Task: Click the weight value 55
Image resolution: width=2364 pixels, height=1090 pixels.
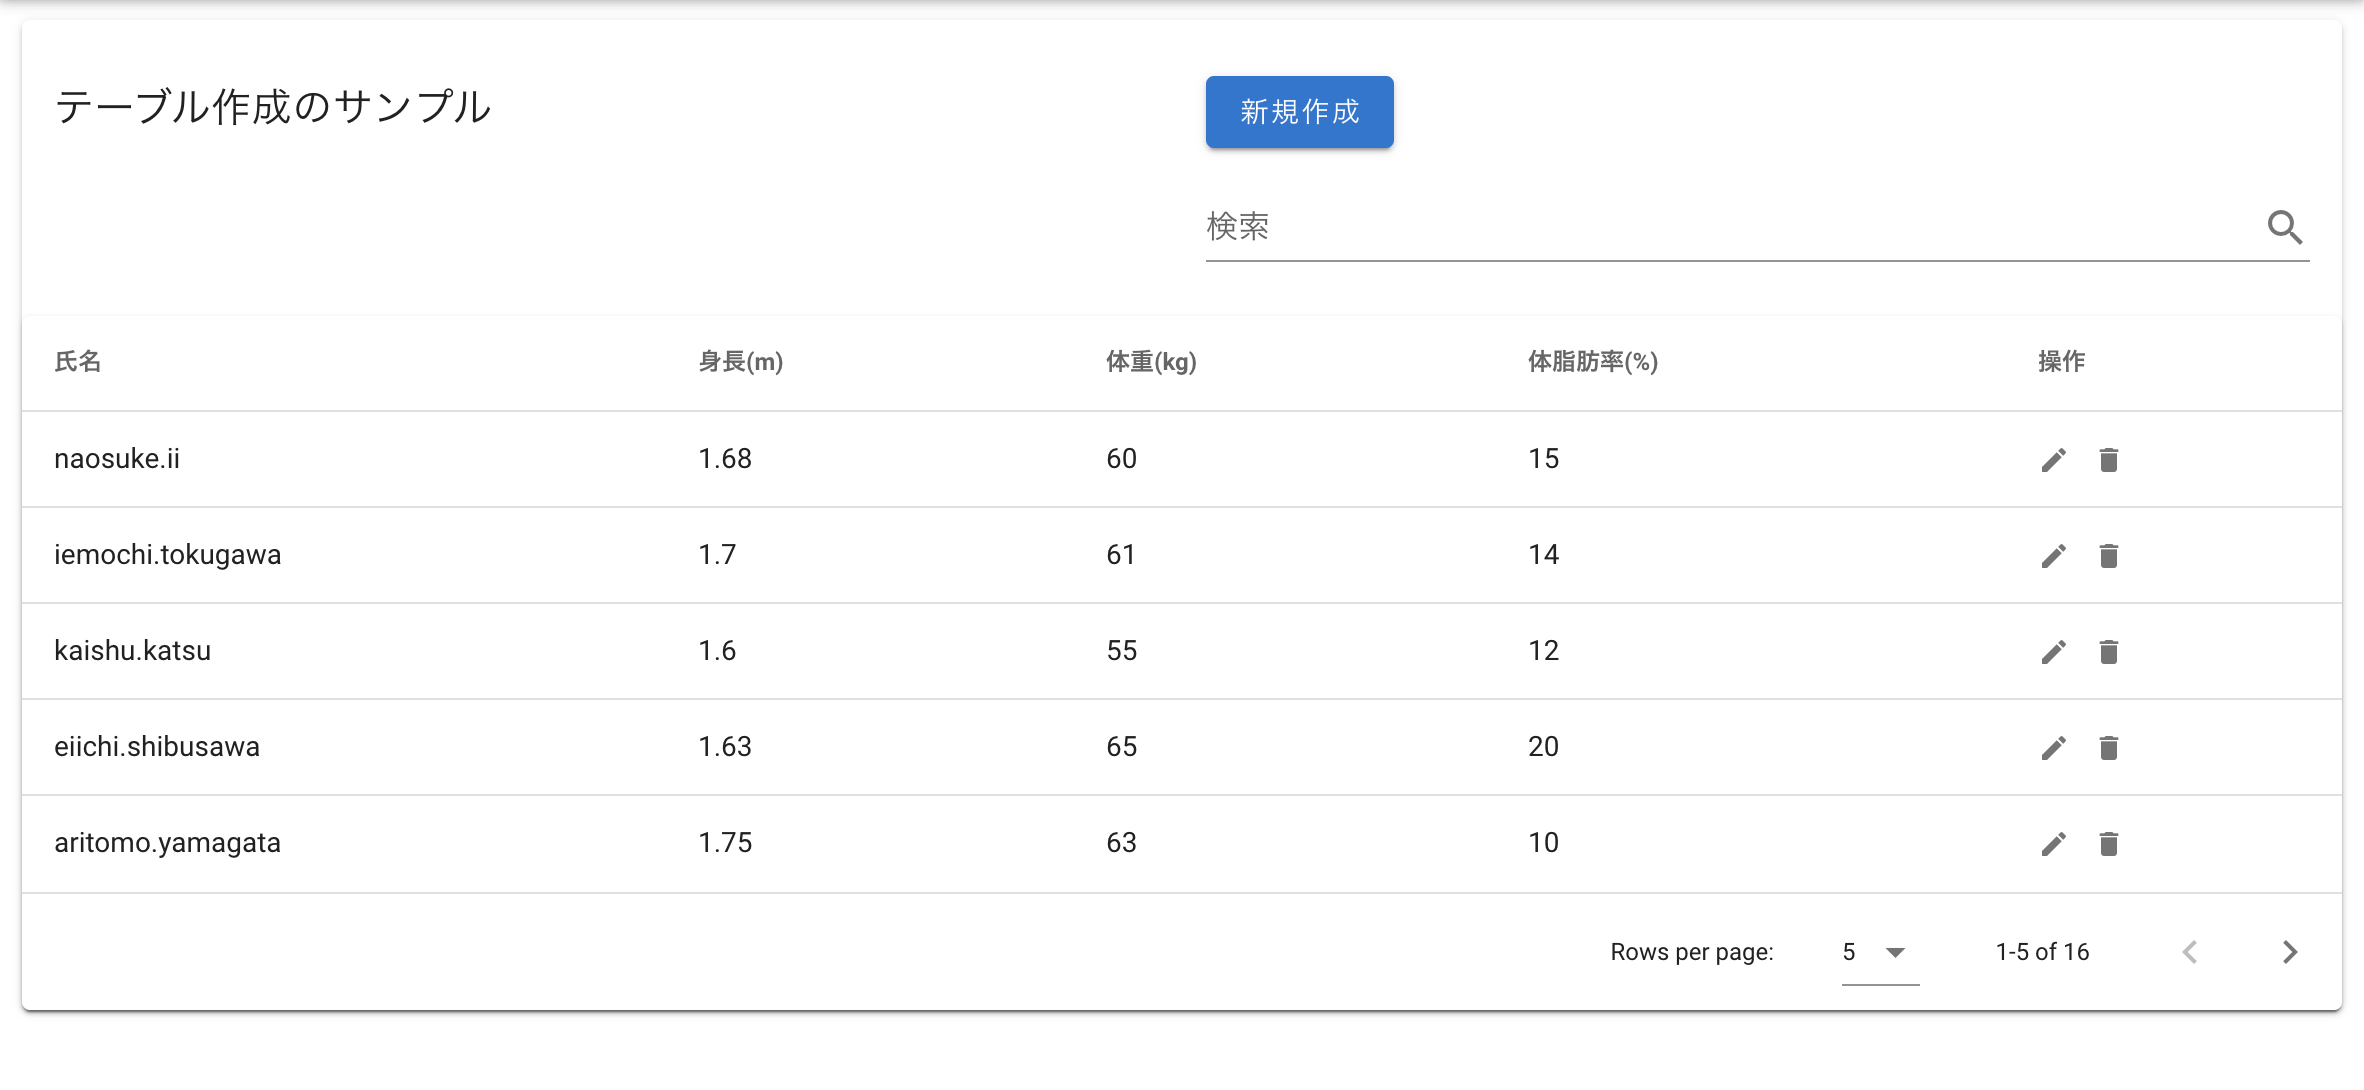Action: [x=1122, y=650]
